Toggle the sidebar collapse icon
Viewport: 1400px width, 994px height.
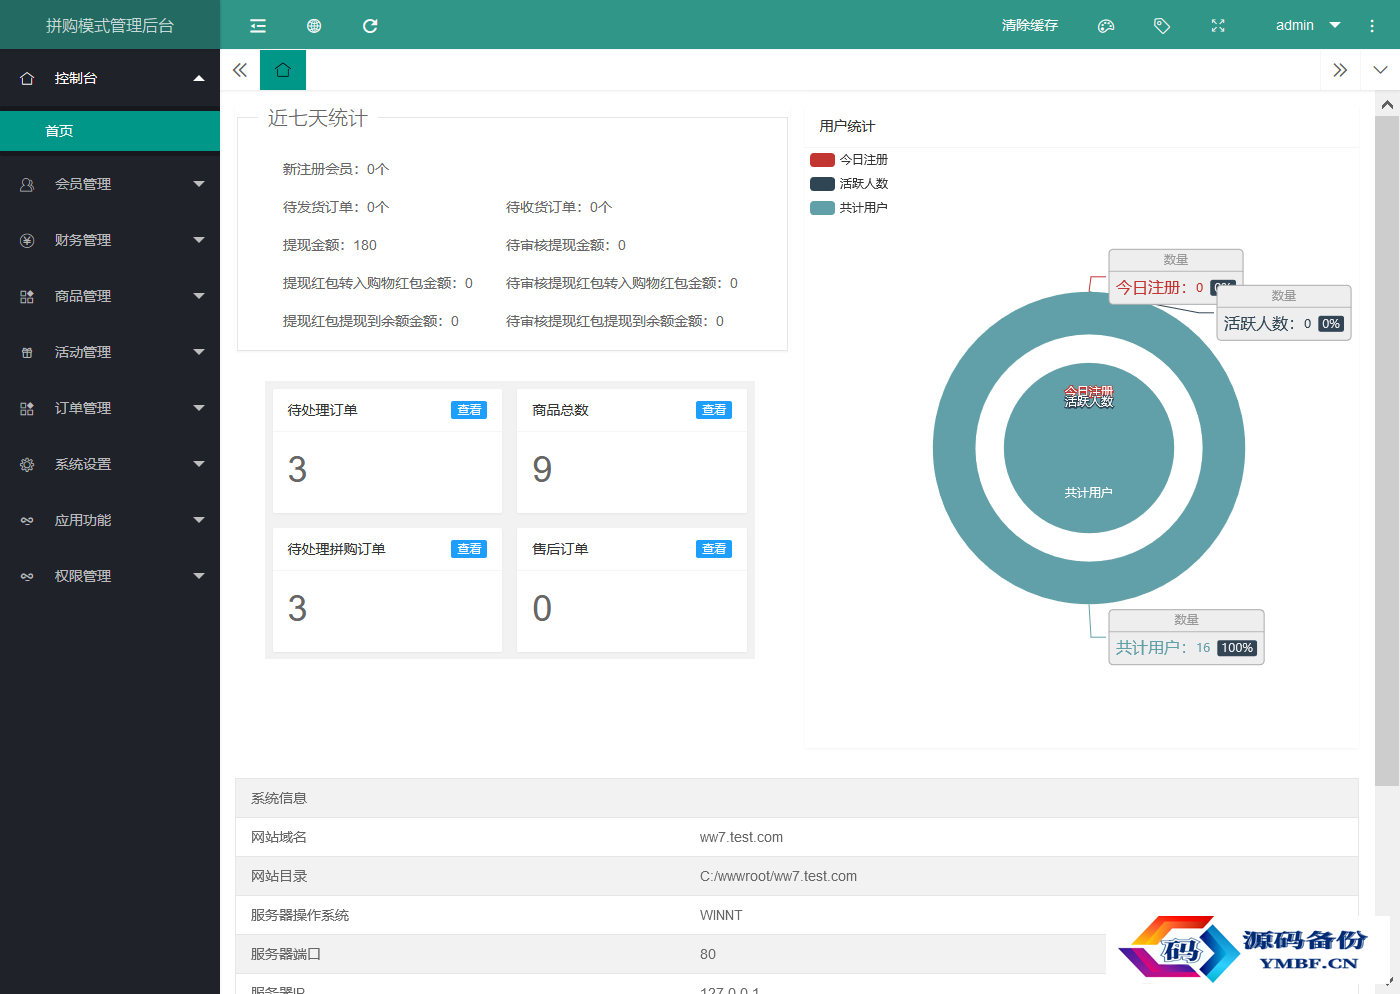[x=258, y=26]
